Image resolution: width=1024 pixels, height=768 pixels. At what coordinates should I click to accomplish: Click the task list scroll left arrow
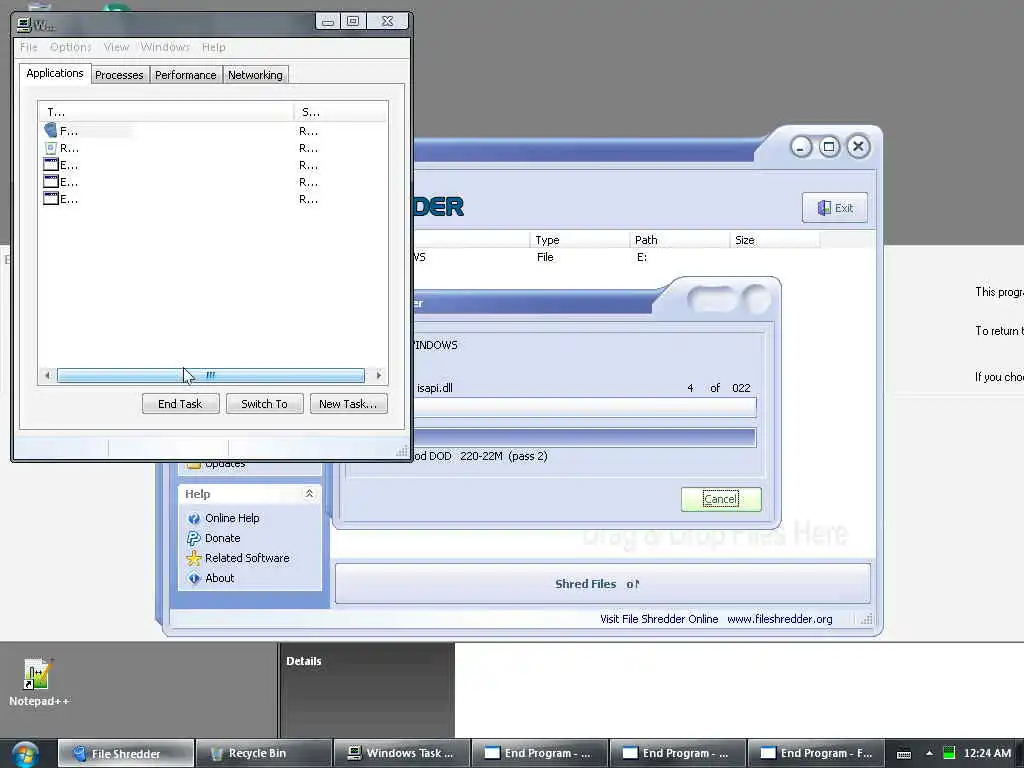(47, 376)
